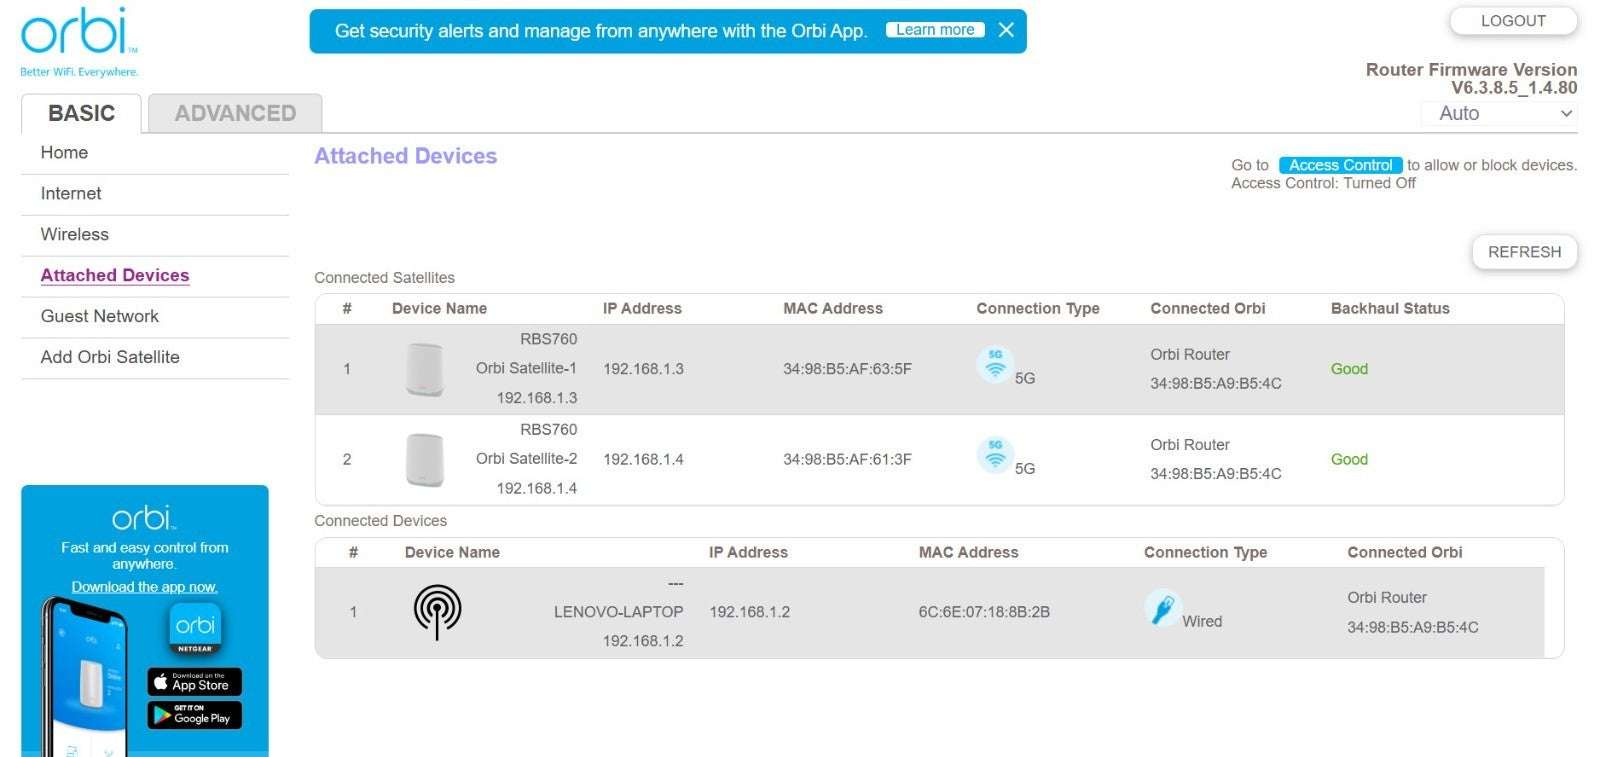This screenshot has width=1600, height=757.
Task: Open the Guest Network page
Action: coord(100,316)
